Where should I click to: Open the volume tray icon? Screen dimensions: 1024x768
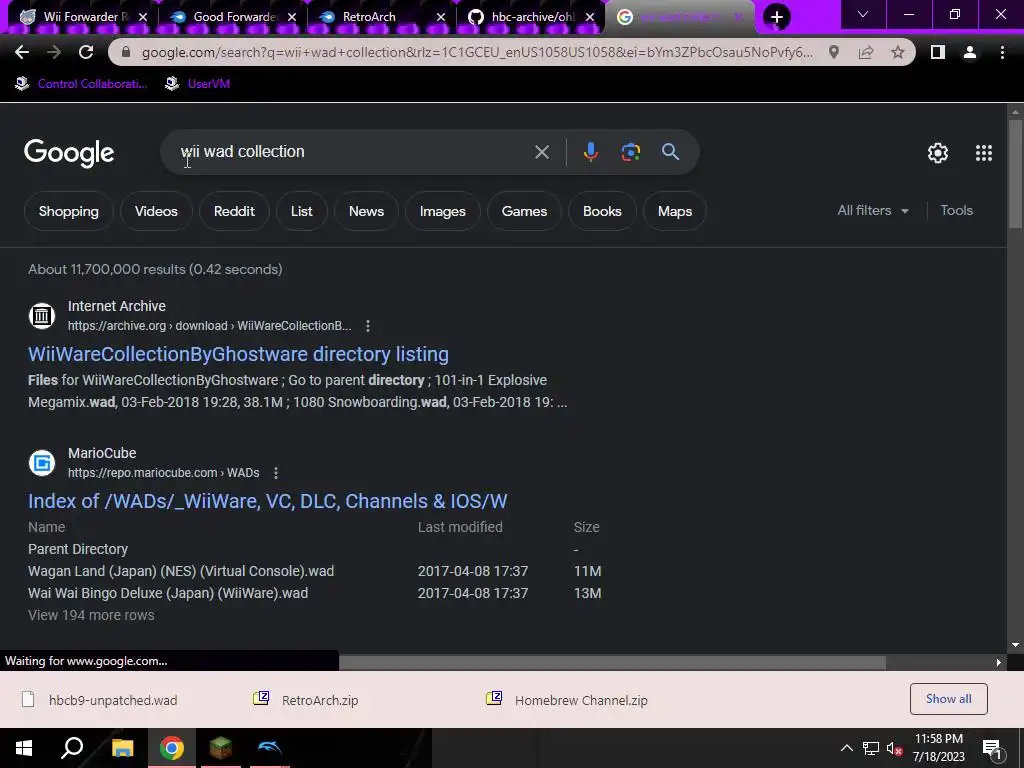click(893, 748)
